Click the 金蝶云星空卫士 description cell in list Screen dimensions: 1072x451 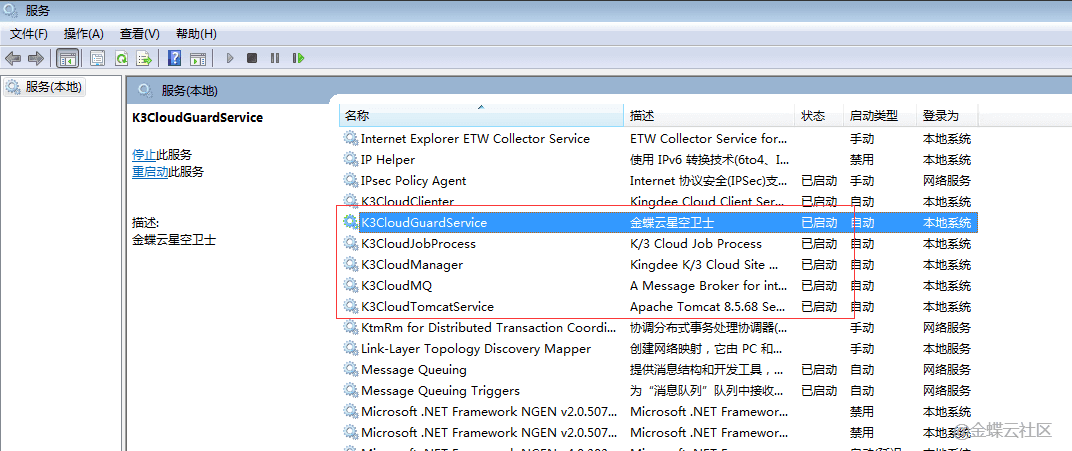tap(672, 223)
